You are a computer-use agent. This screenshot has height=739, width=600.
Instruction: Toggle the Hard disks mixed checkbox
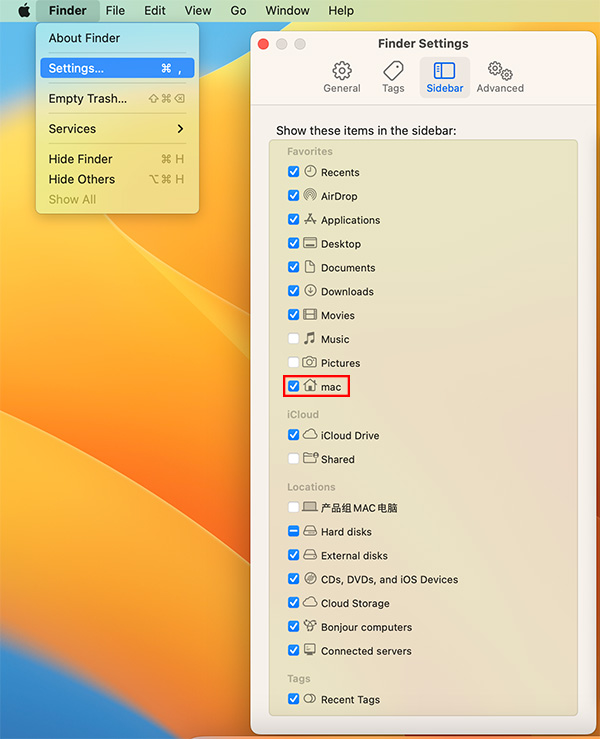[x=293, y=532]
